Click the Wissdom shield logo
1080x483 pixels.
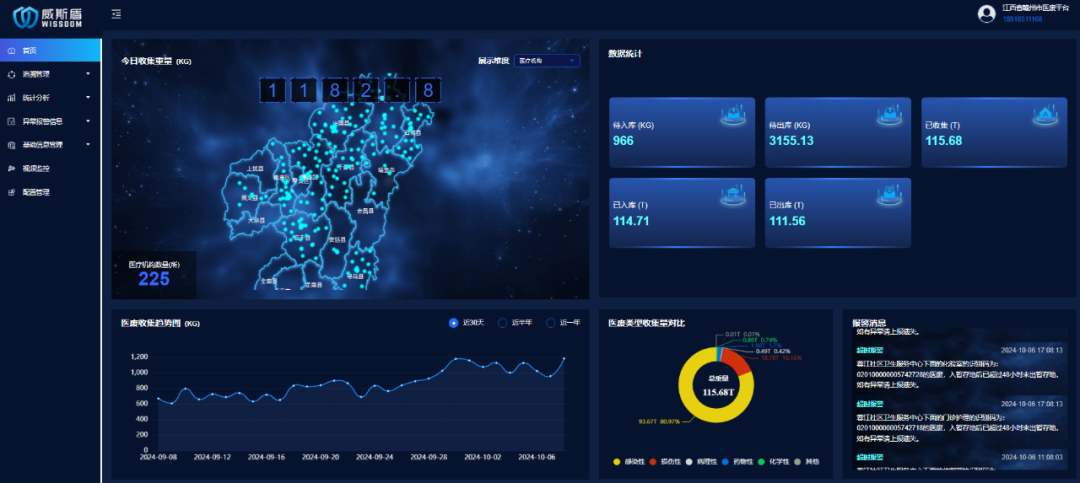pos(26,17)
